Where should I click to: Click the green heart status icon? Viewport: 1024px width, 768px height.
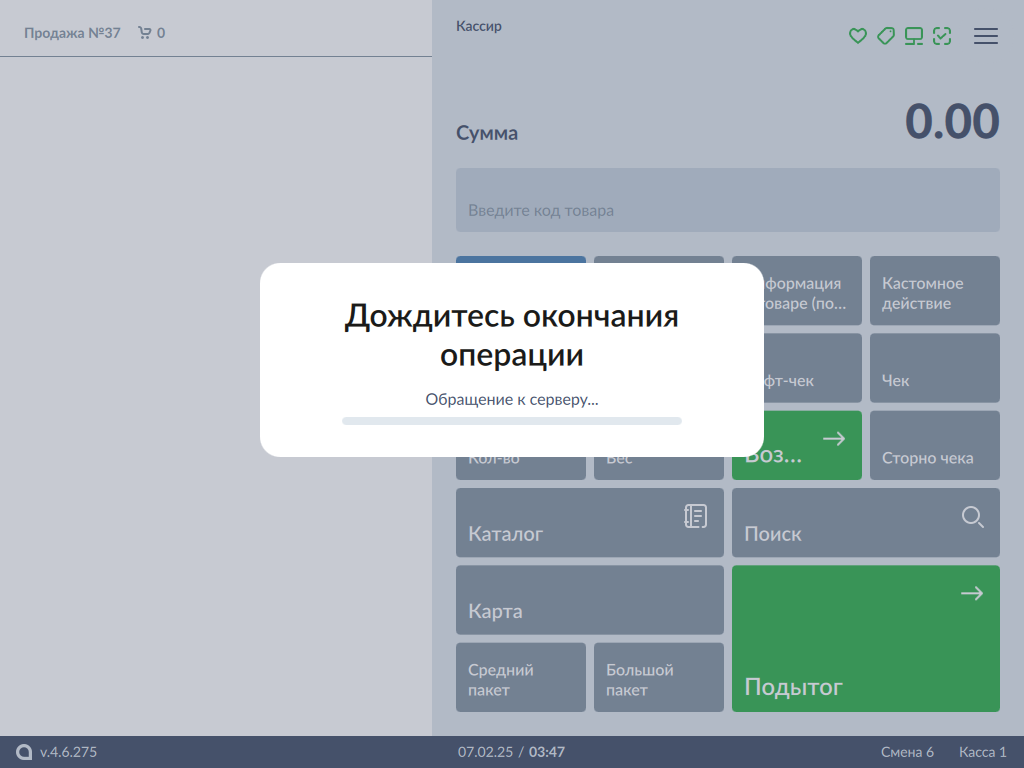pos(857,36)
